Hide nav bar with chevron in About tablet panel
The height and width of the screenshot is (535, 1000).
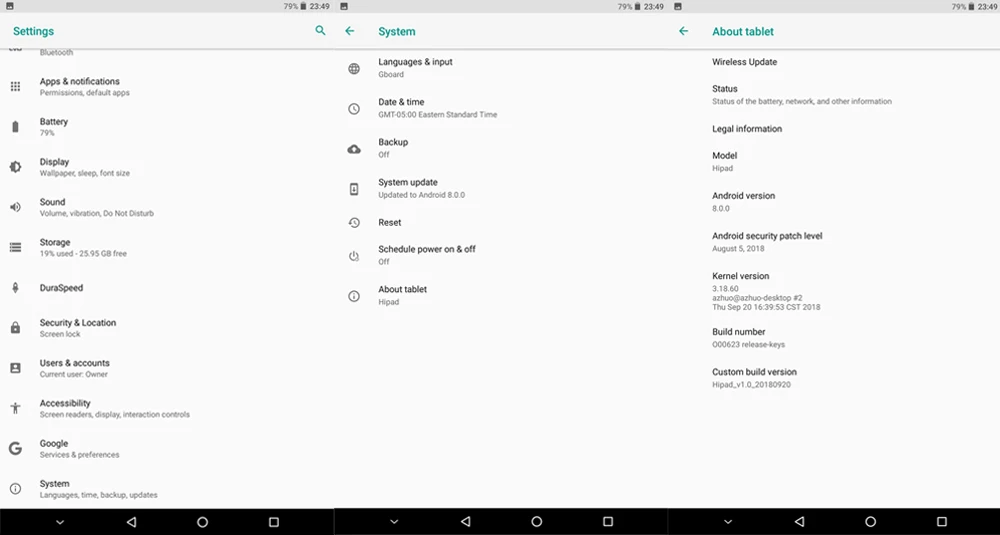click(x=728, y=522)
